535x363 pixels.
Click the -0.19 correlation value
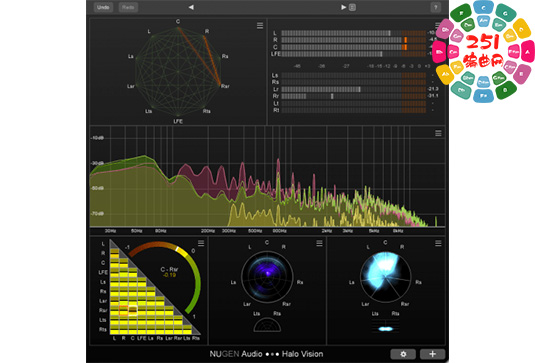click(x=169, y=275)
